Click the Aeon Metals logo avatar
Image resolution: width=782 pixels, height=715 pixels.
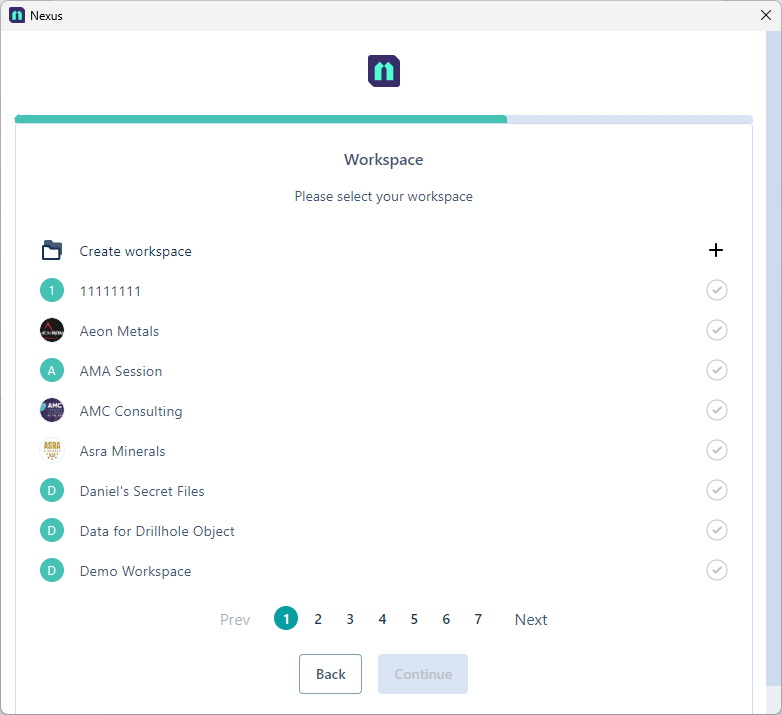52,330
